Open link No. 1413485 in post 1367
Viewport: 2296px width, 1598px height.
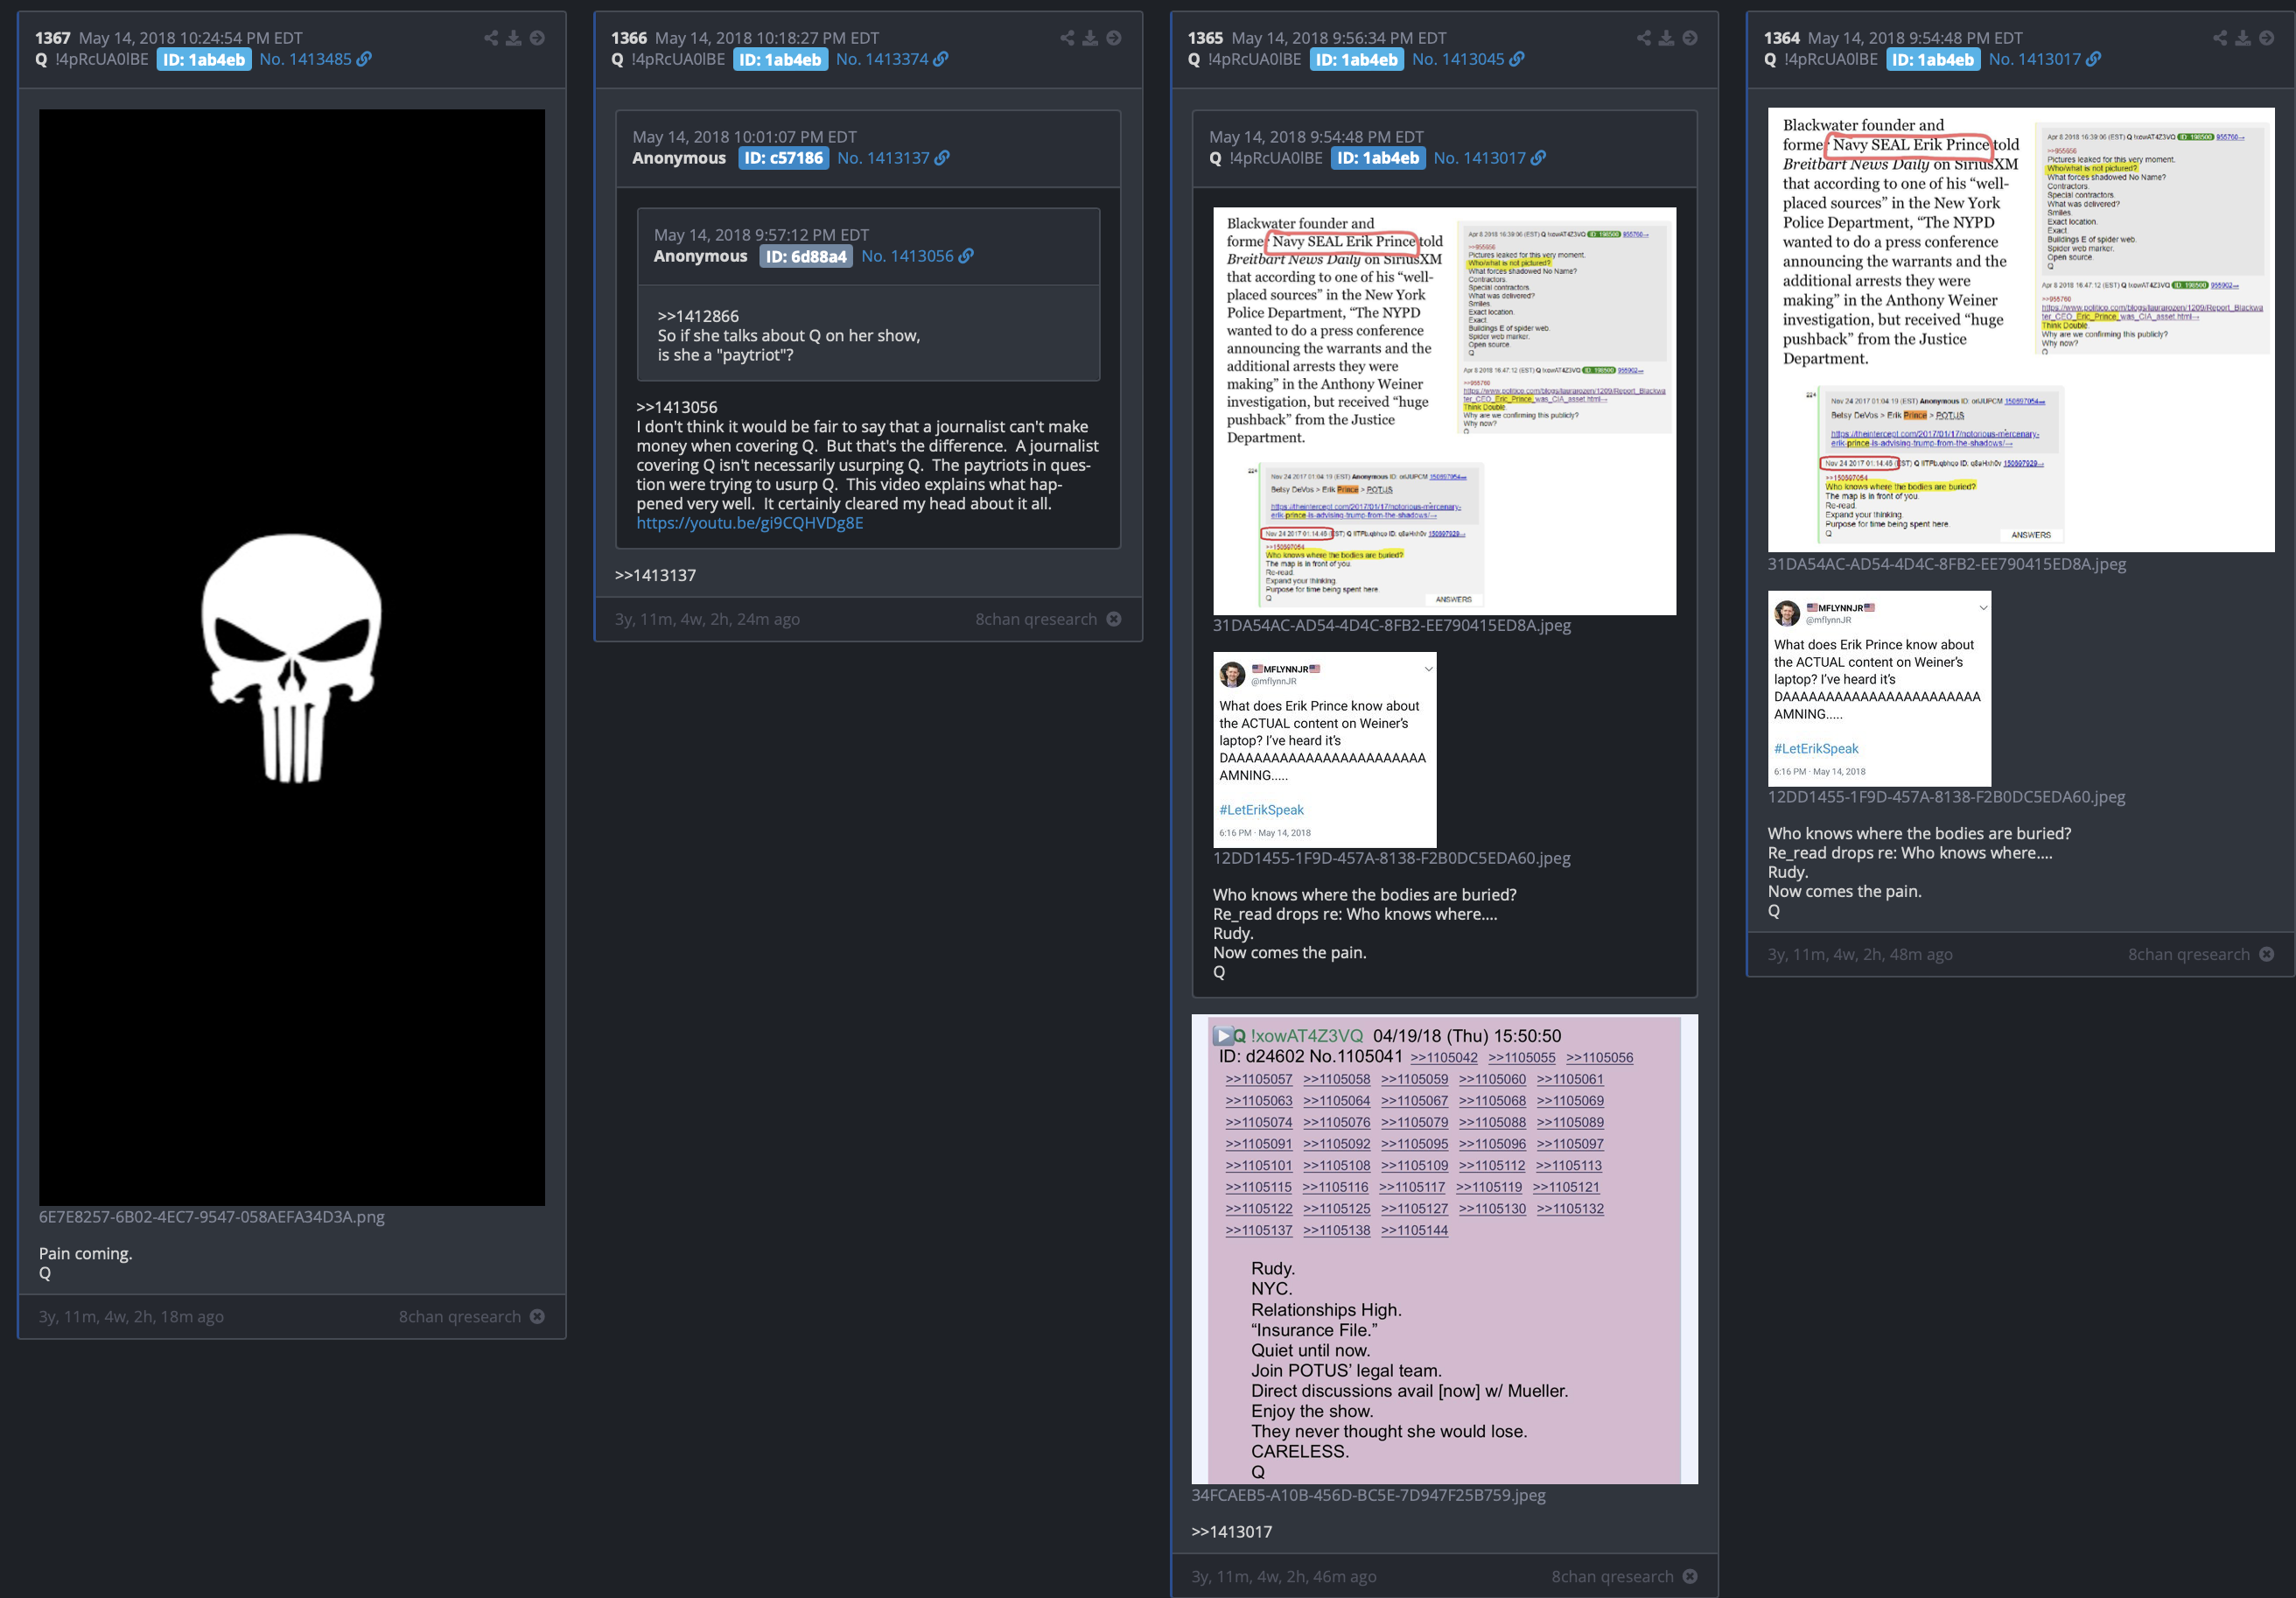tap(315, 59)
